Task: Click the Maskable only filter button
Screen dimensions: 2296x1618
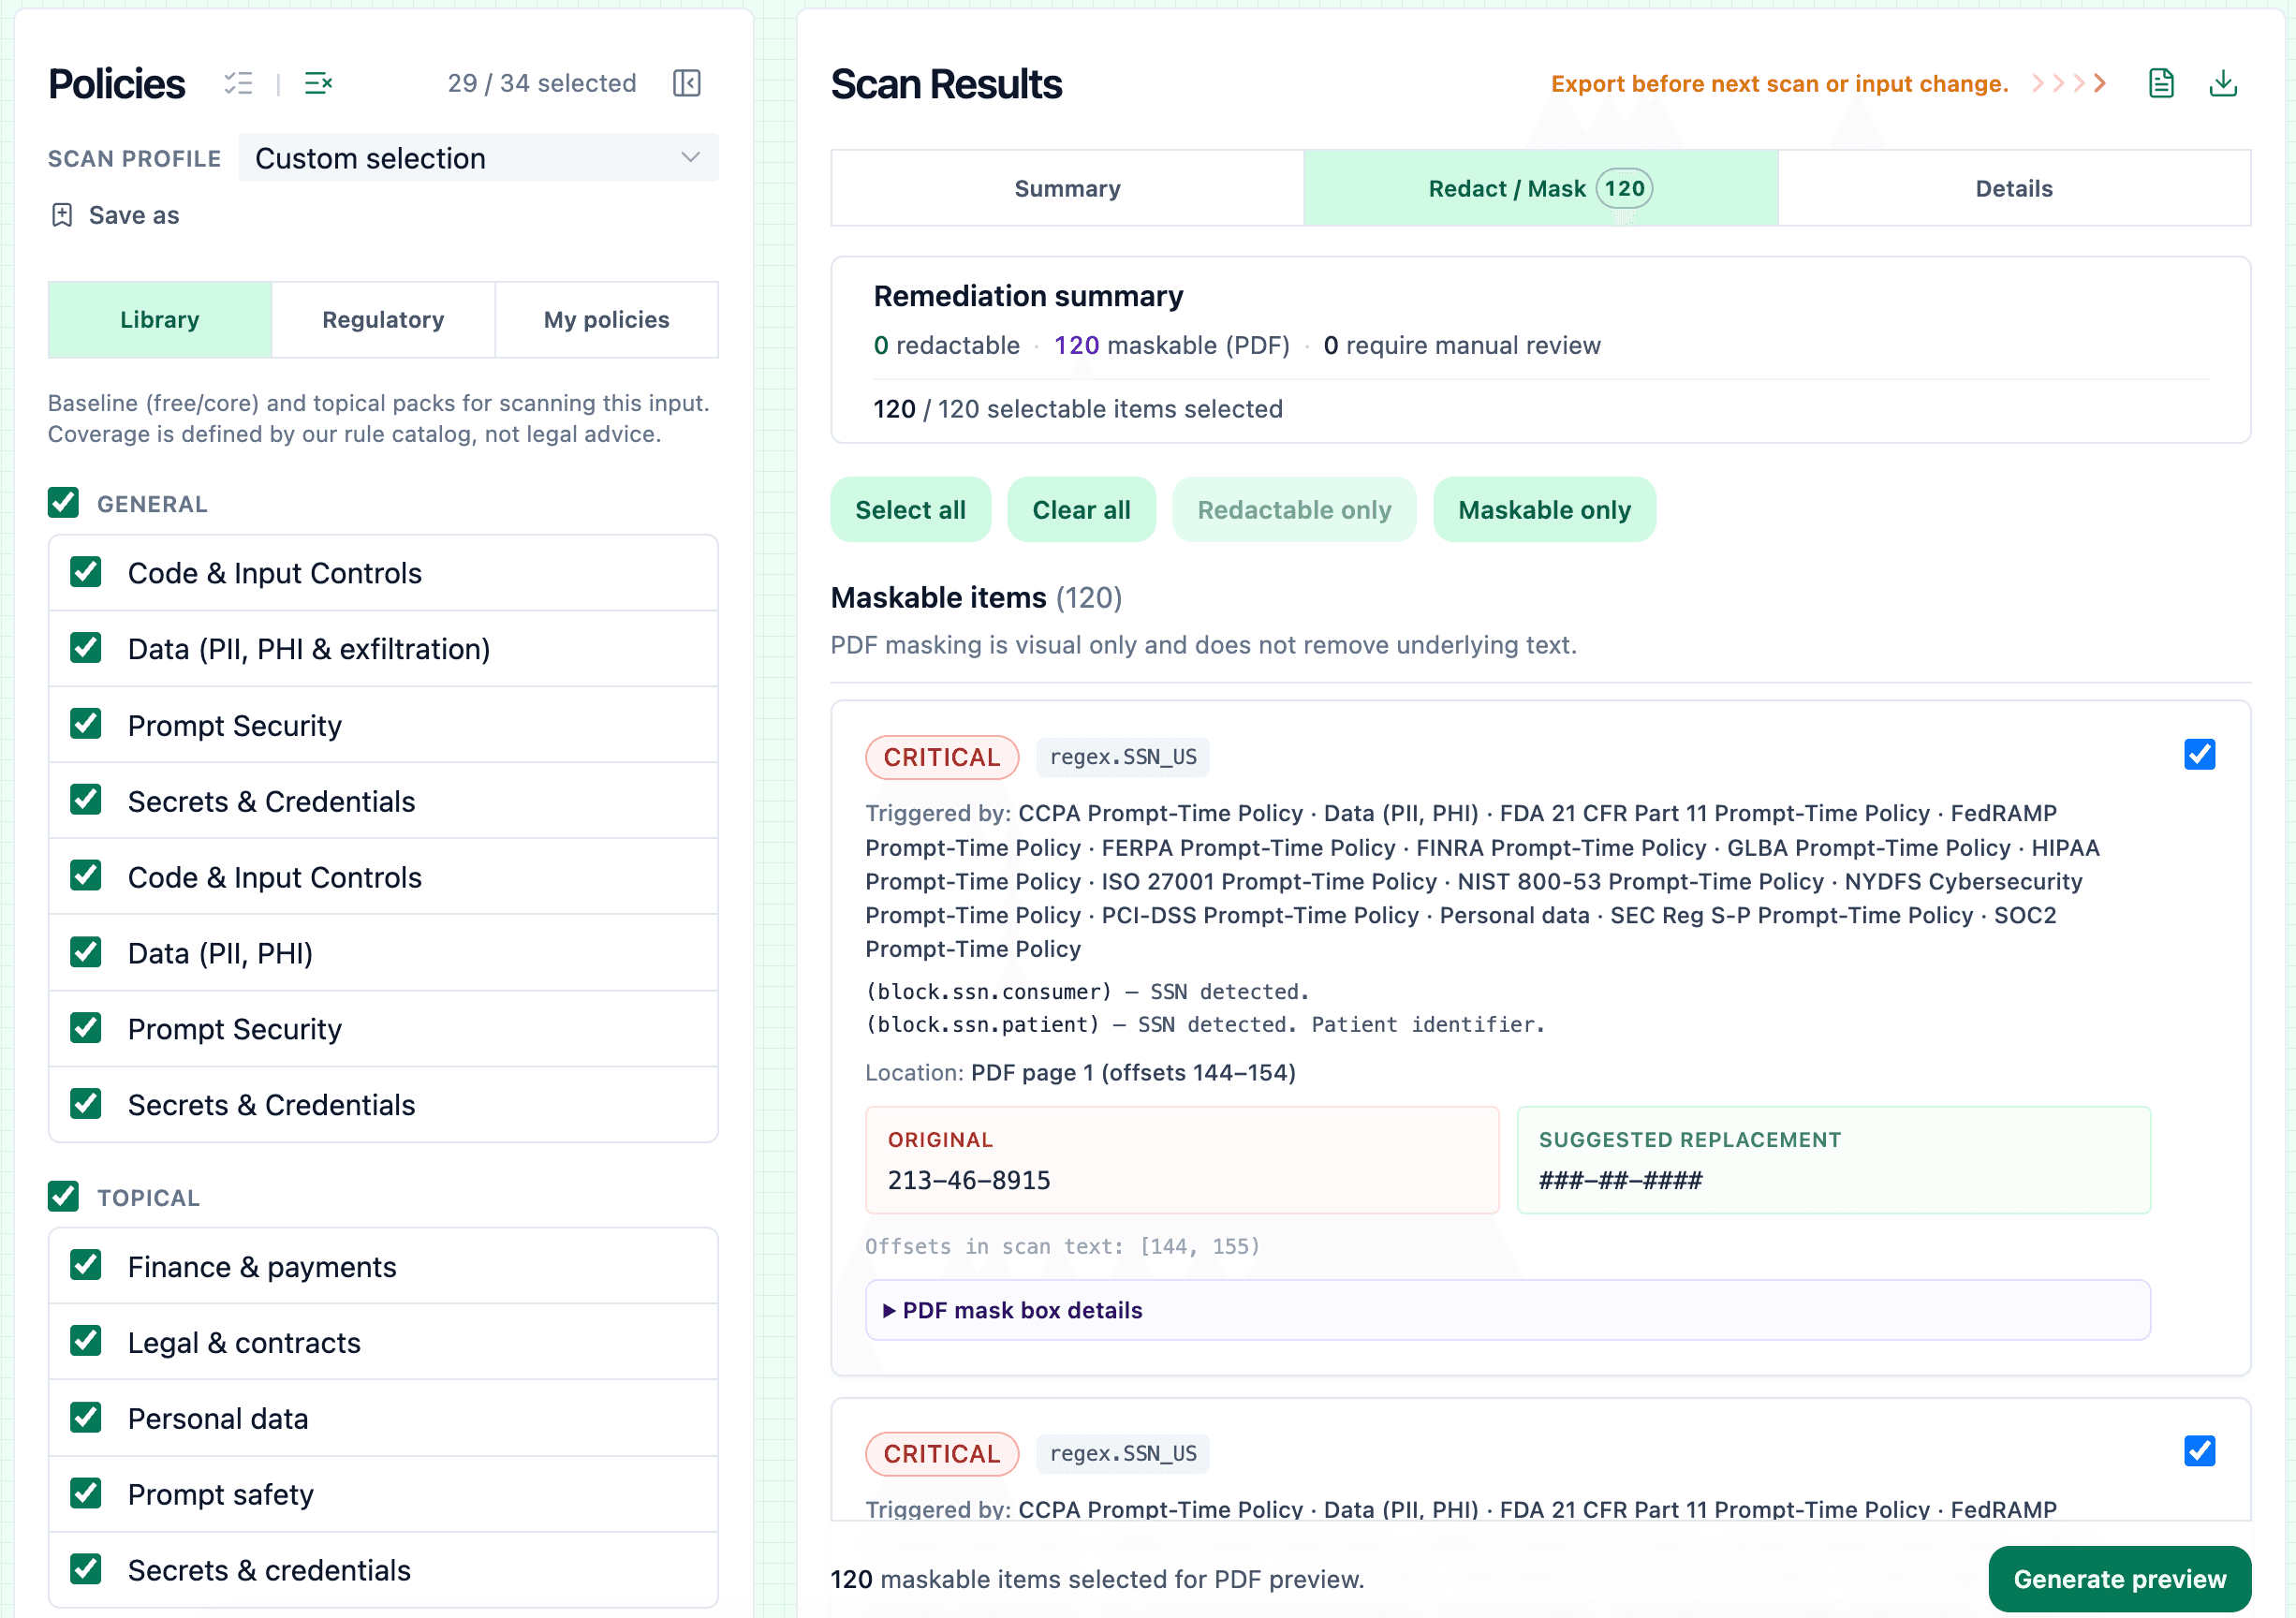Action: point(1543,510)
